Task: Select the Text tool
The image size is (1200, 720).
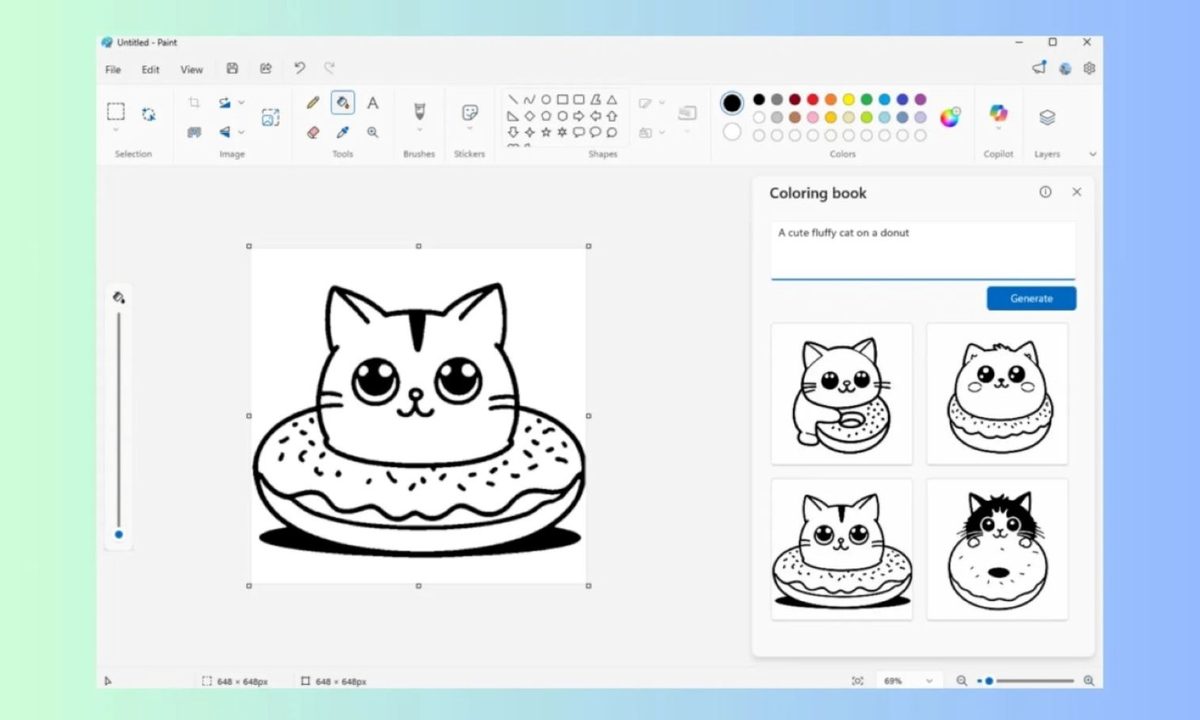Action: click(373, 103)
